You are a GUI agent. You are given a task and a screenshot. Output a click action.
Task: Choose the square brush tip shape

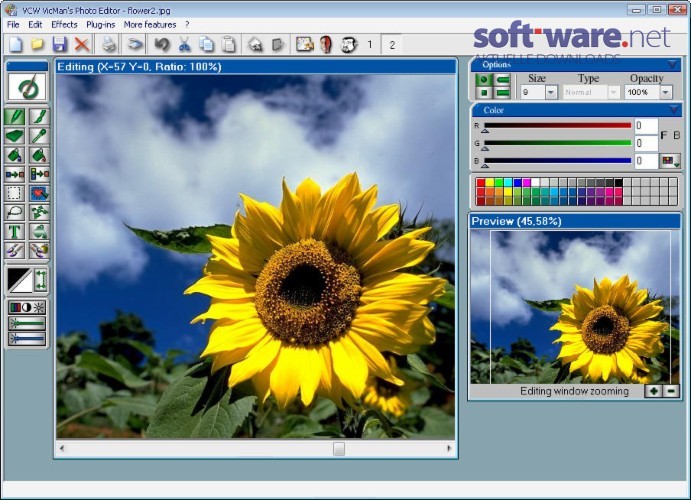(x=484, y=93)
